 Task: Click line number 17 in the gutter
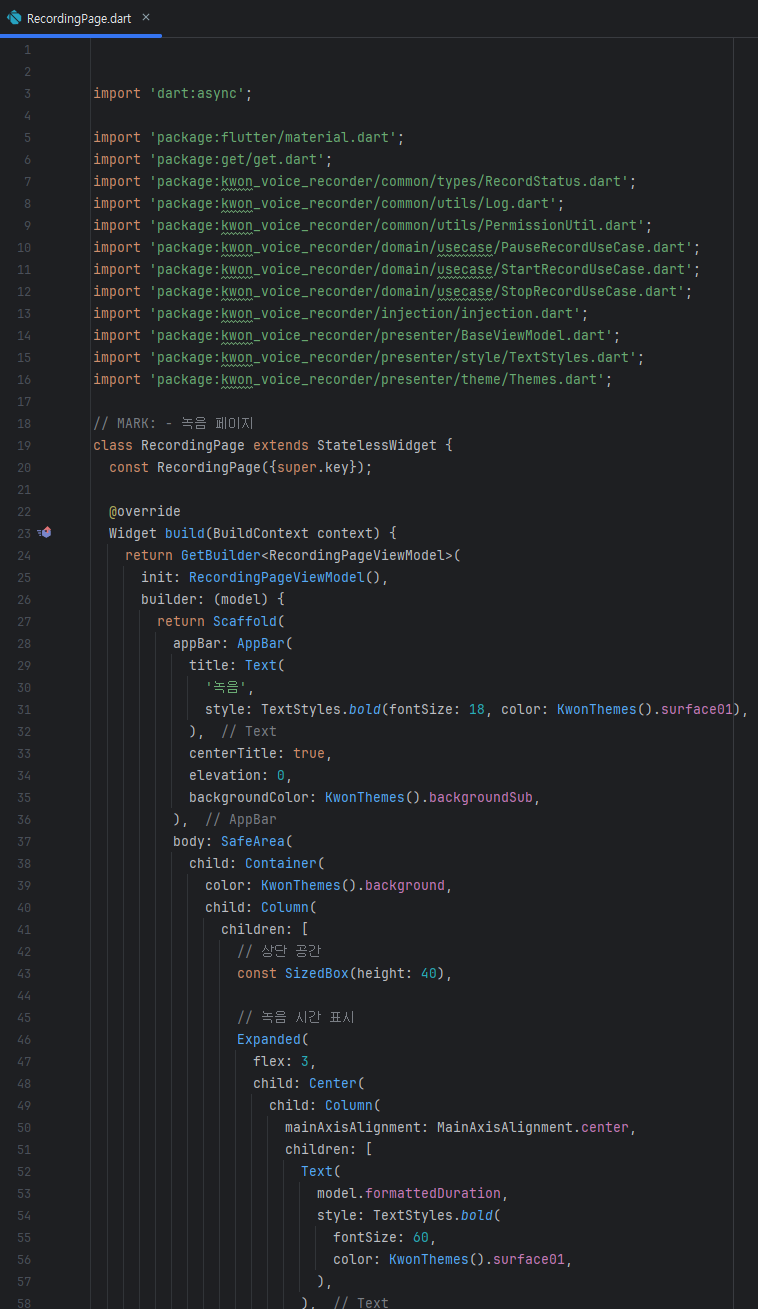(x=24, y=401)
